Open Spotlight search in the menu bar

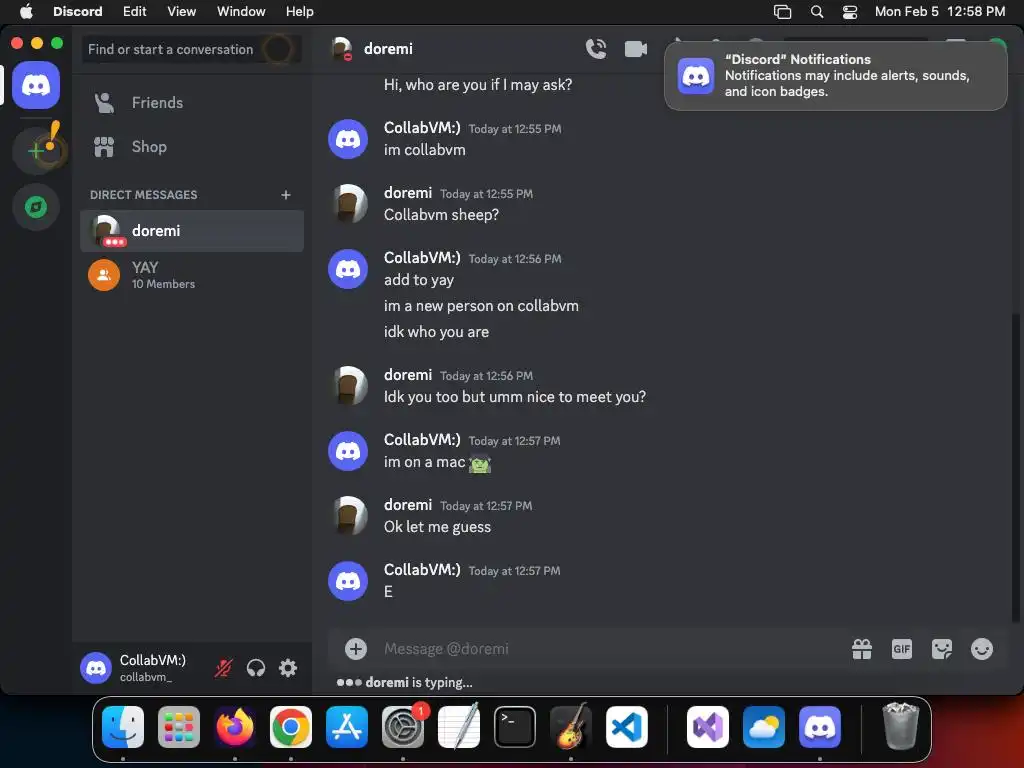[816, 11]
